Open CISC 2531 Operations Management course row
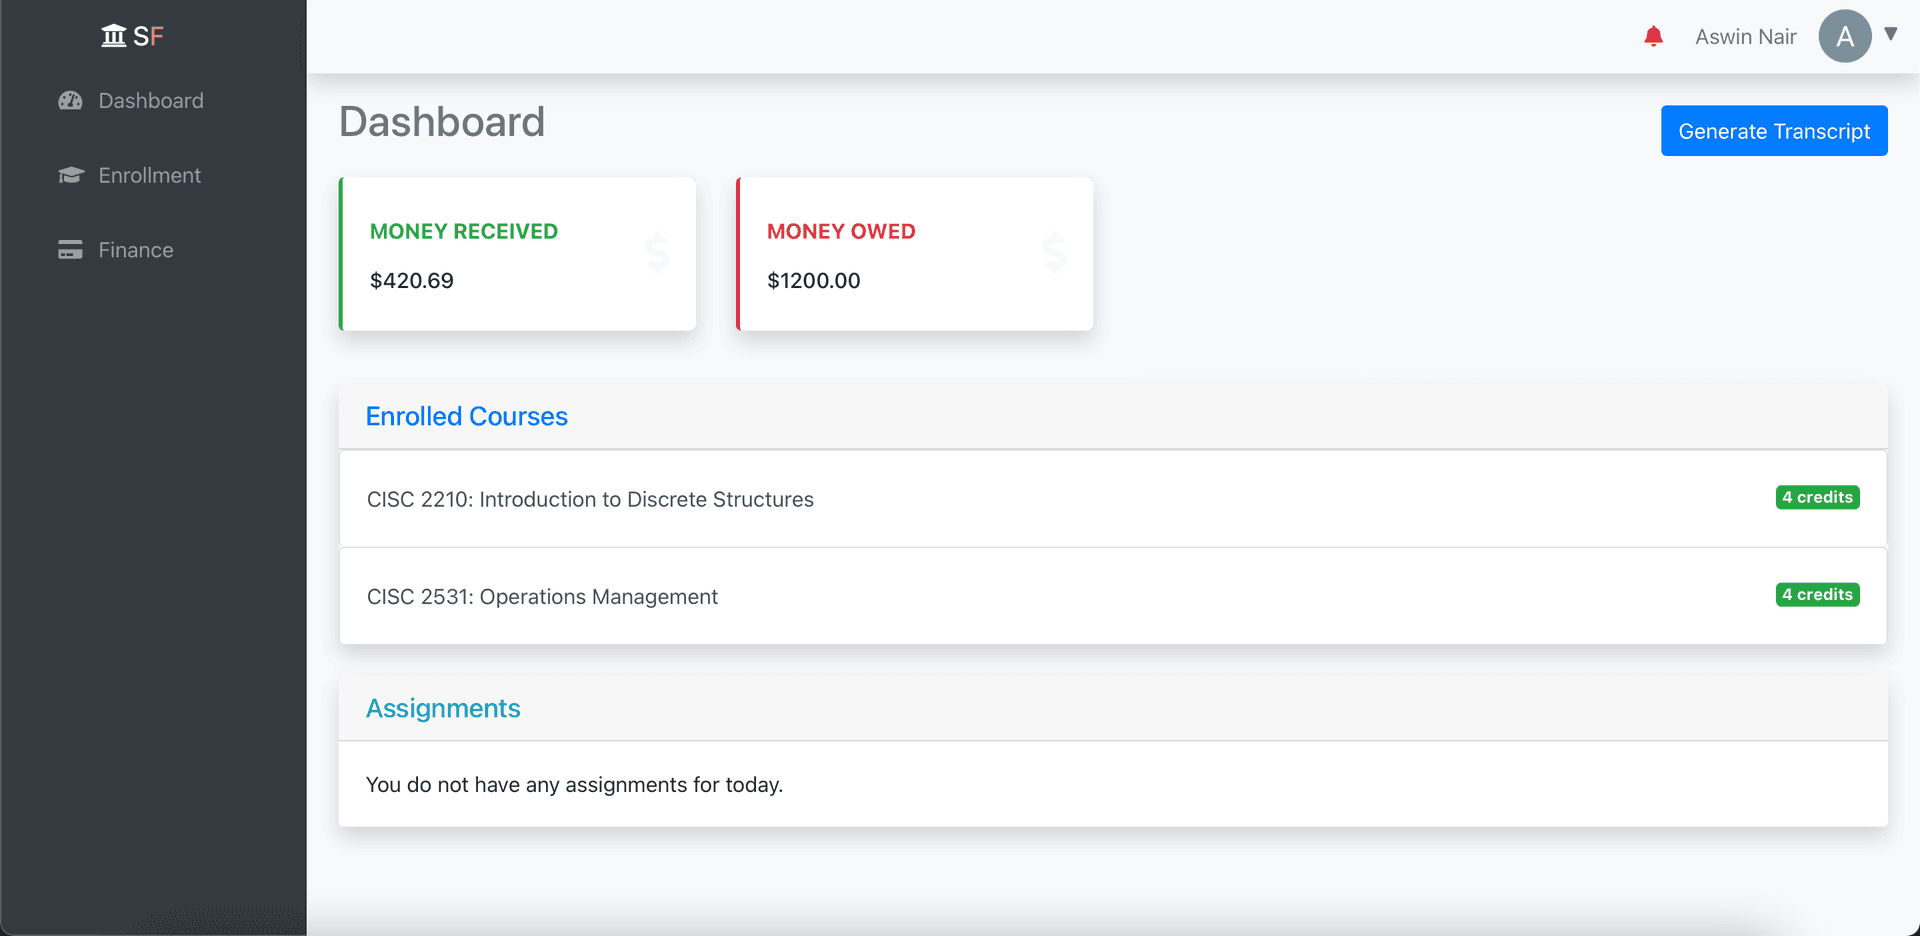 (542, 597)
